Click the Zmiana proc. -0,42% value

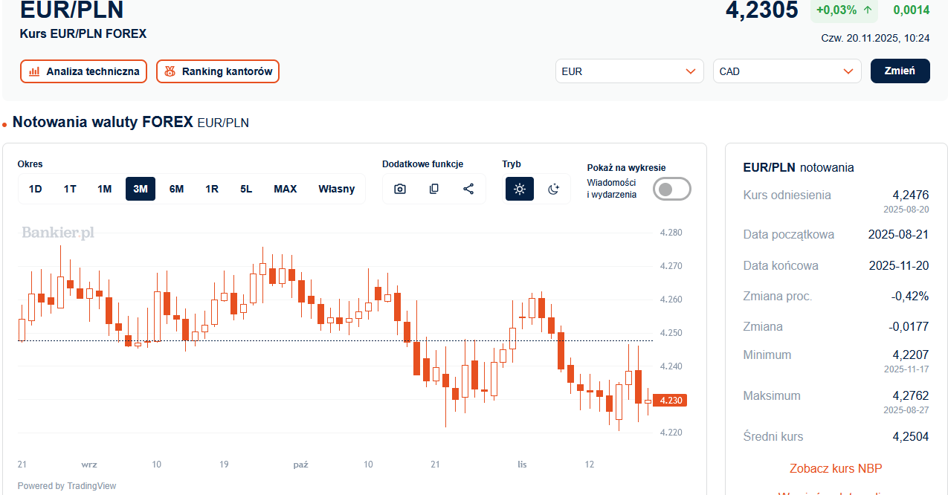click(910, 296)
